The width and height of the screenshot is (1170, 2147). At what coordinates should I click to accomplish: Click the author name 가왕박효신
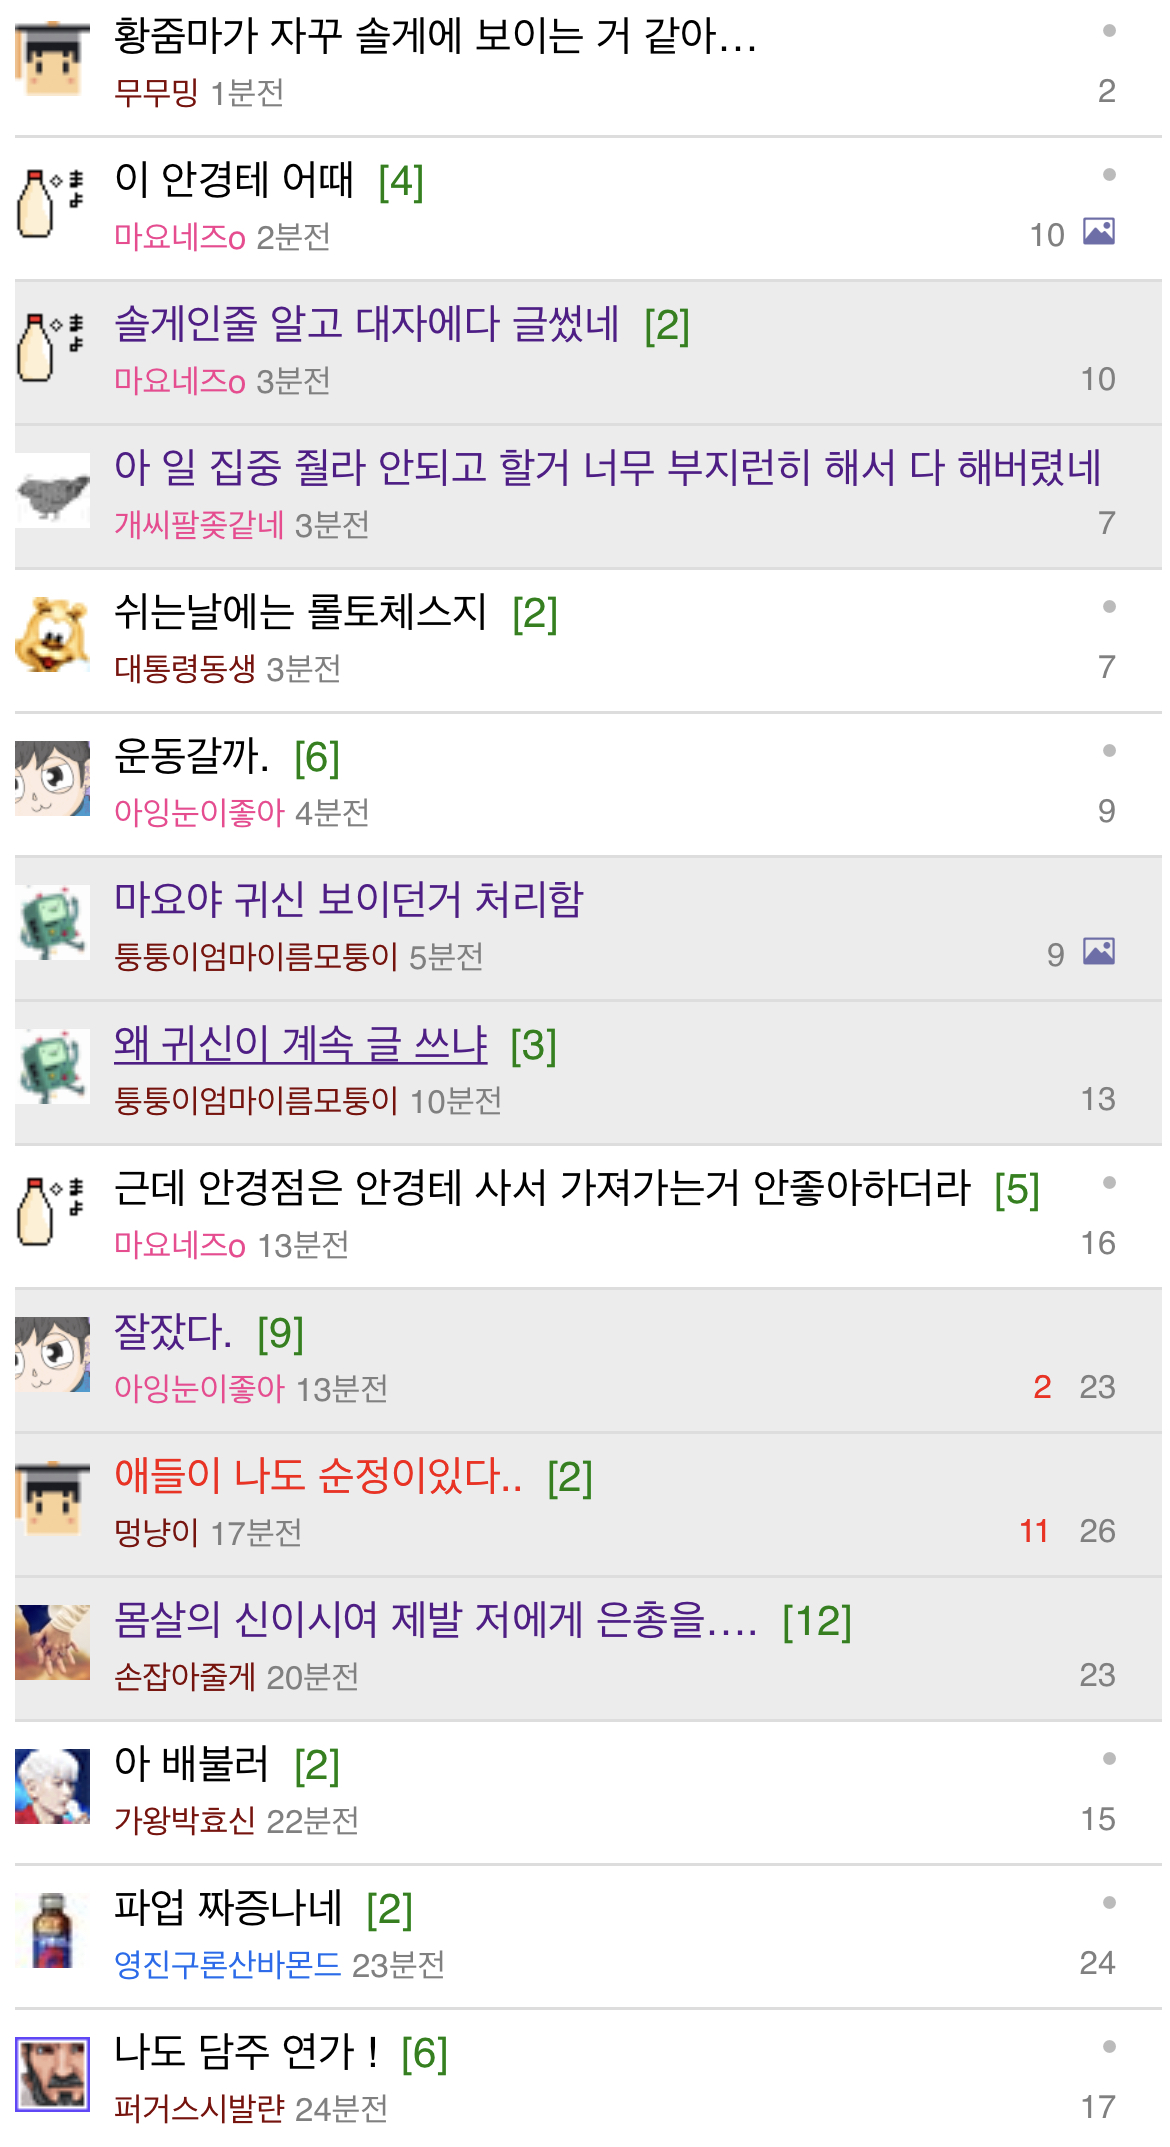[x=185, y=1820]
